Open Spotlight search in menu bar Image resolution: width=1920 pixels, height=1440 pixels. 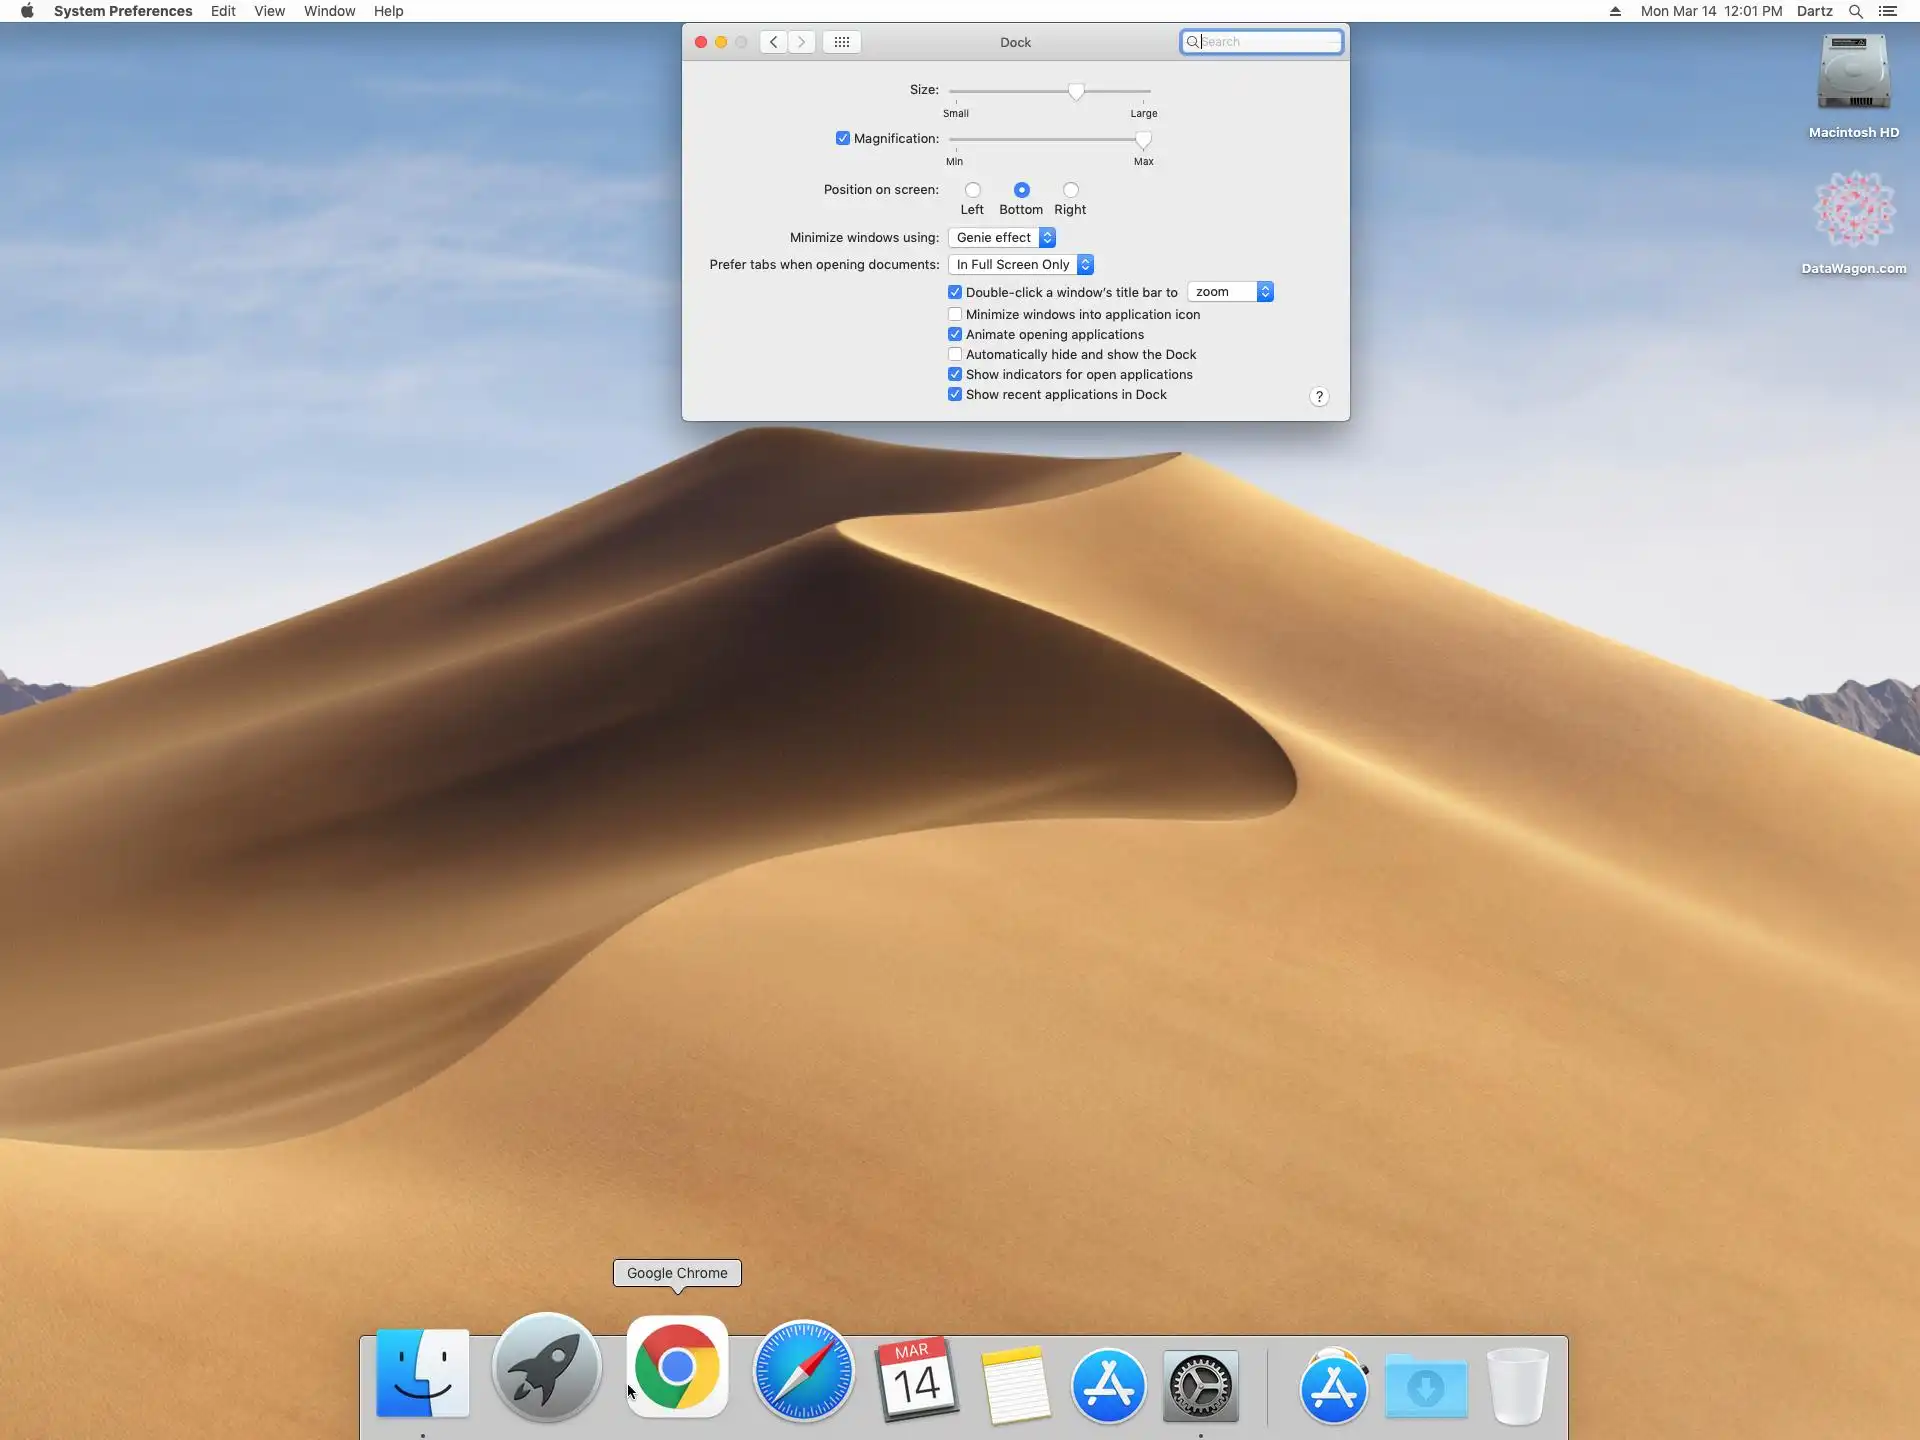[x=1855, y=11]
